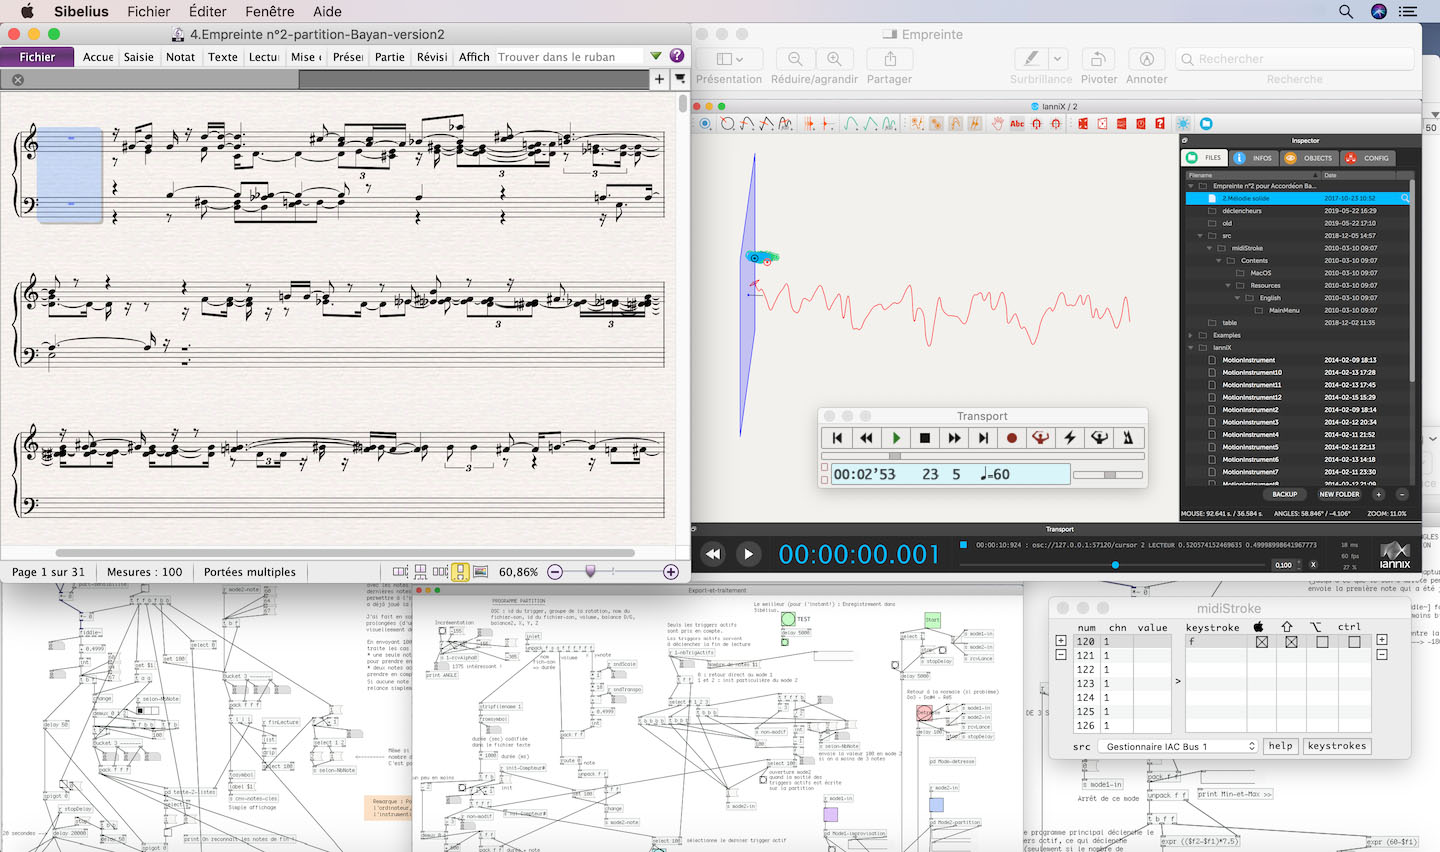1440x852 pixels.
Task: Click the BACKUP button in IanniX Inspector
Action: [x=1285, y=494]
